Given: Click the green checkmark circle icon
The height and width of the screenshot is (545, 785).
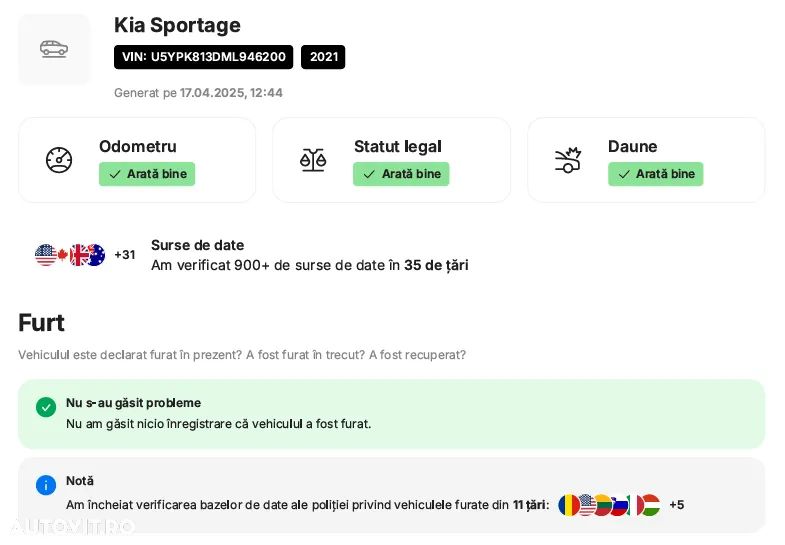Looking at the screenshot, I should click(46, 407).
